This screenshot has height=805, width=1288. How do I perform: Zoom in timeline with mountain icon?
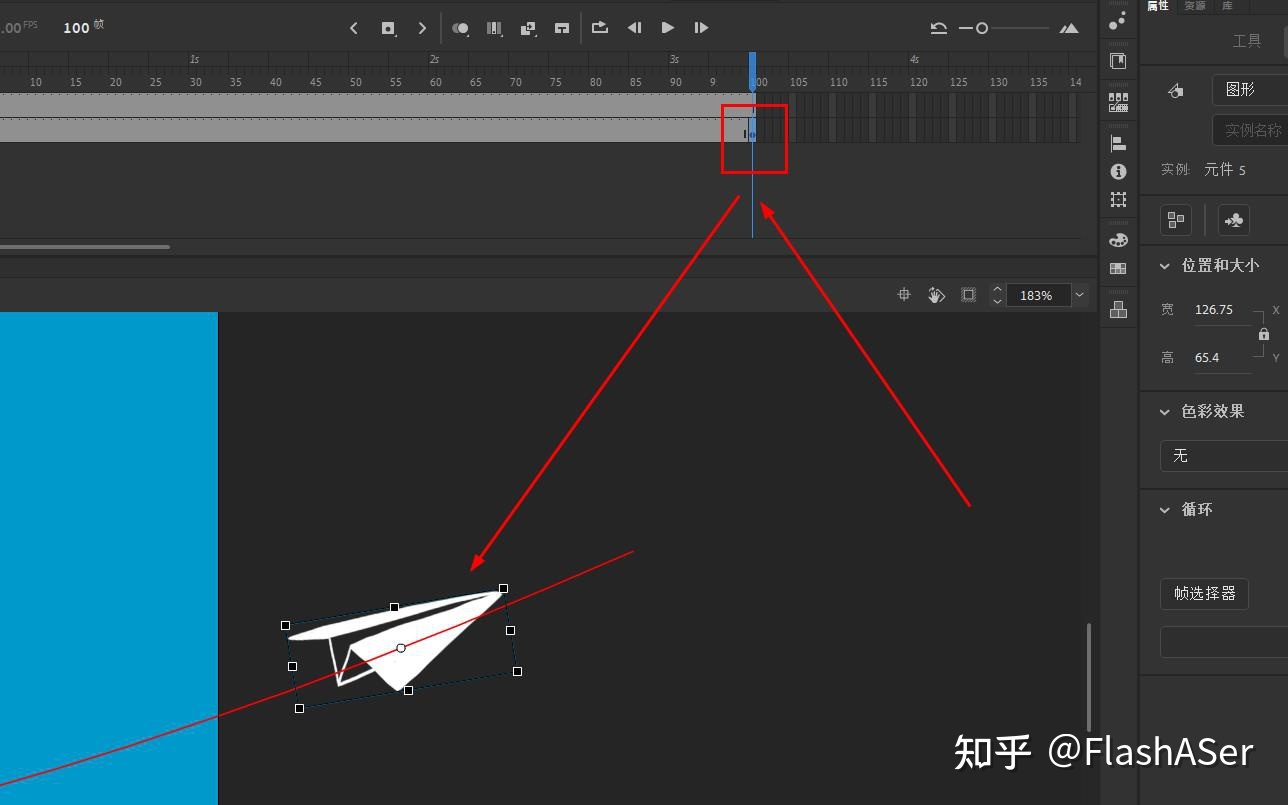click(1069, 28)
